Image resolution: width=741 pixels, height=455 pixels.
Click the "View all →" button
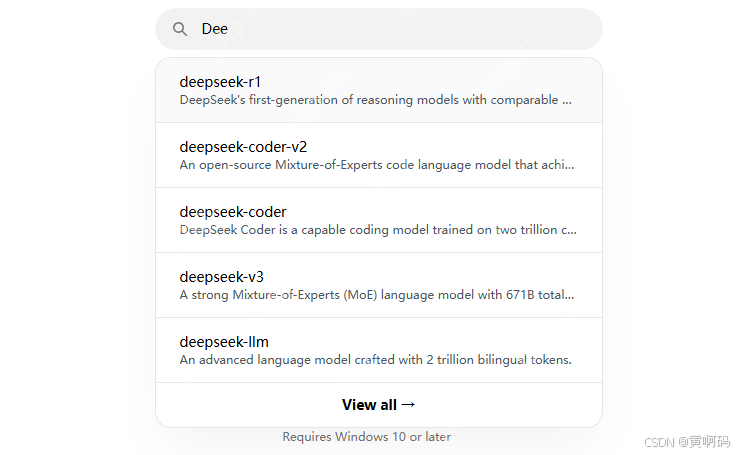379,405
